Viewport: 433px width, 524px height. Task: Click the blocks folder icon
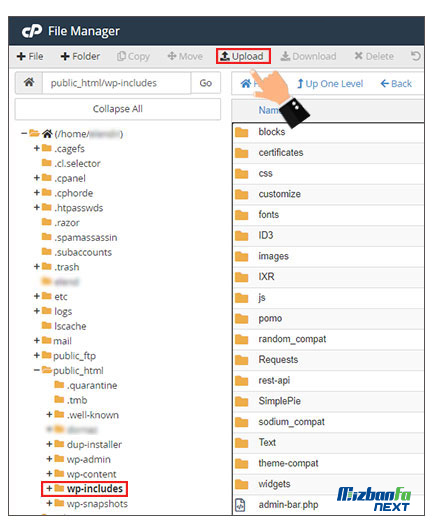241,132
